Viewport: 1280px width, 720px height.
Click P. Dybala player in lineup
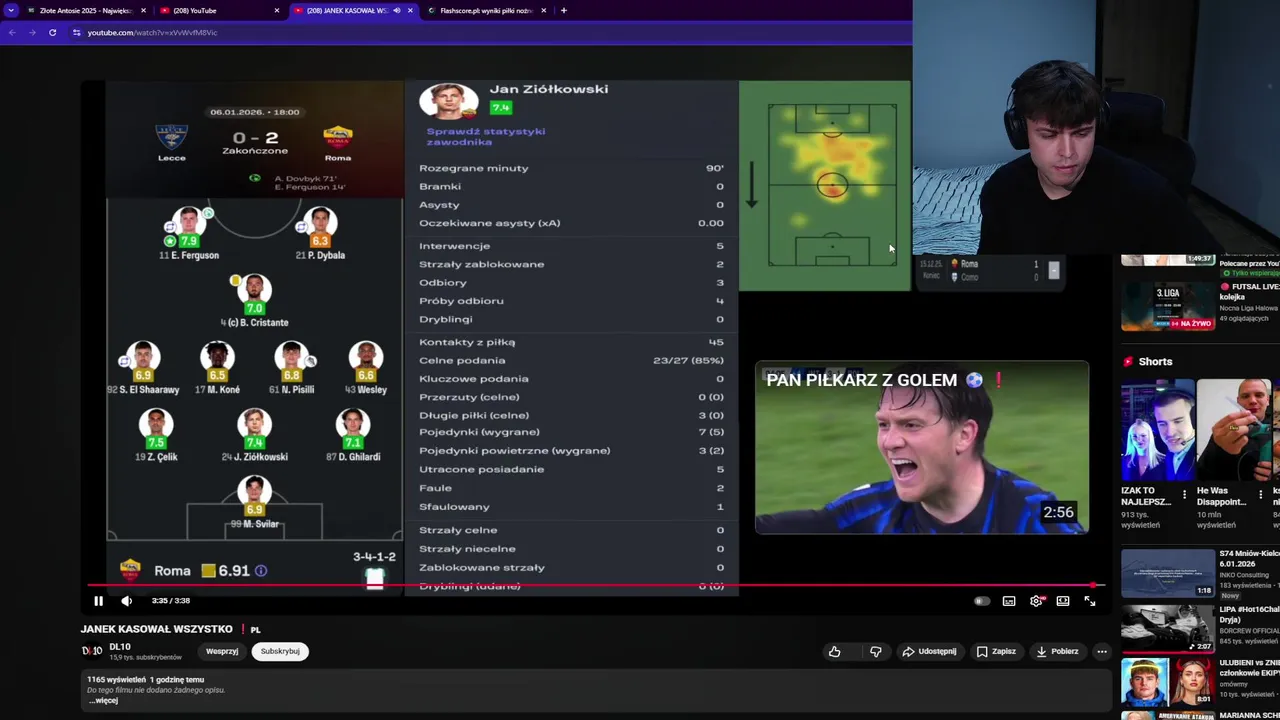[x=320, y=235]
